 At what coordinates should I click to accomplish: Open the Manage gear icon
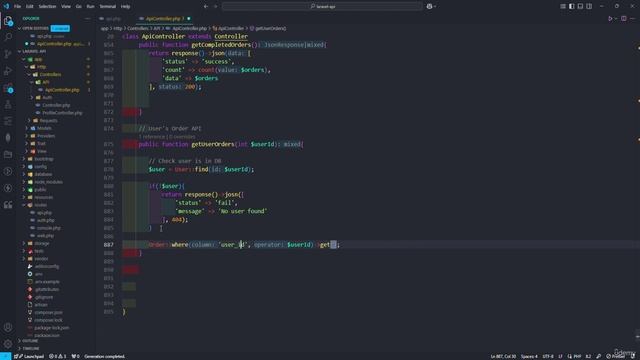tap(8, 344)
